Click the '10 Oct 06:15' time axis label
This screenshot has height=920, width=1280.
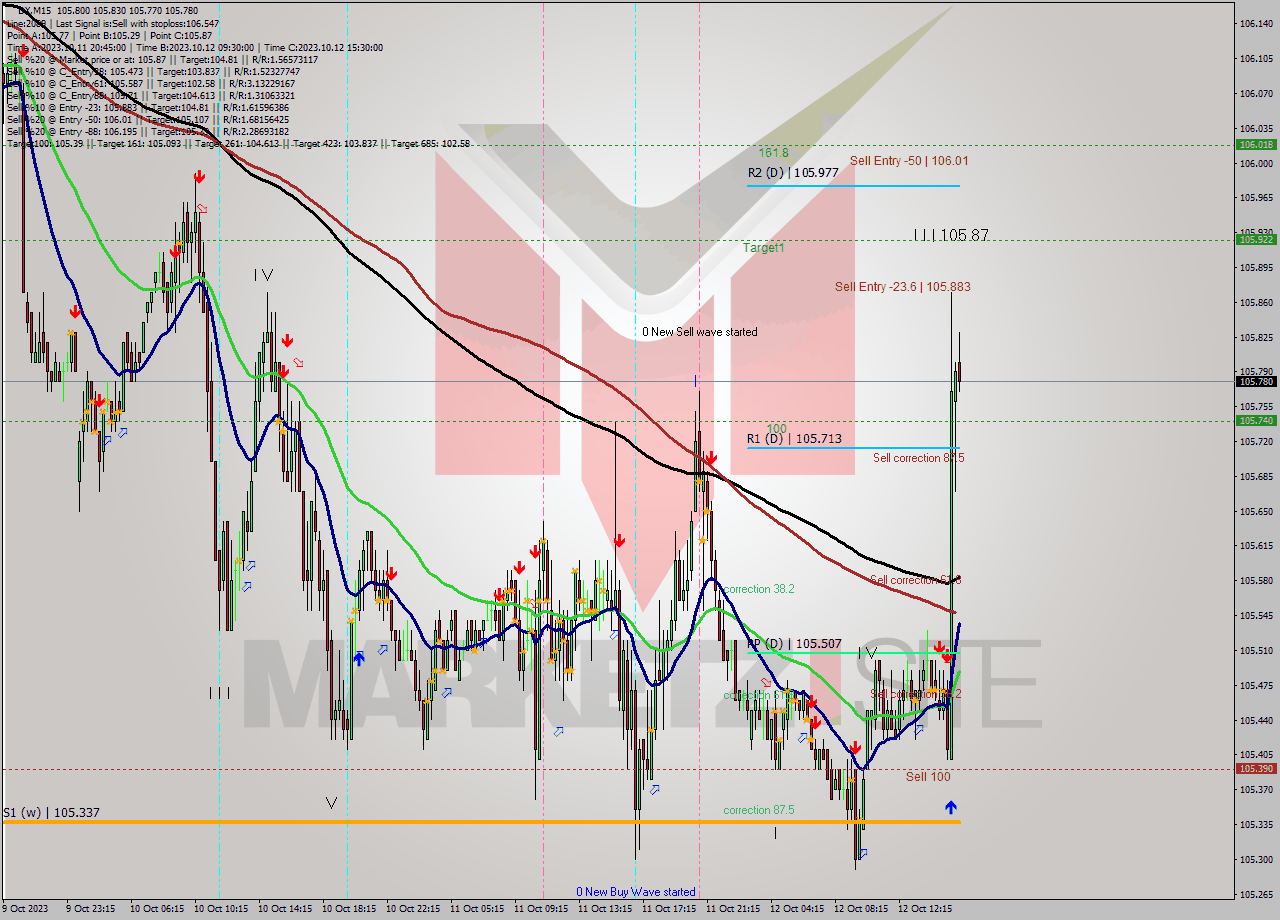[157, 909]
